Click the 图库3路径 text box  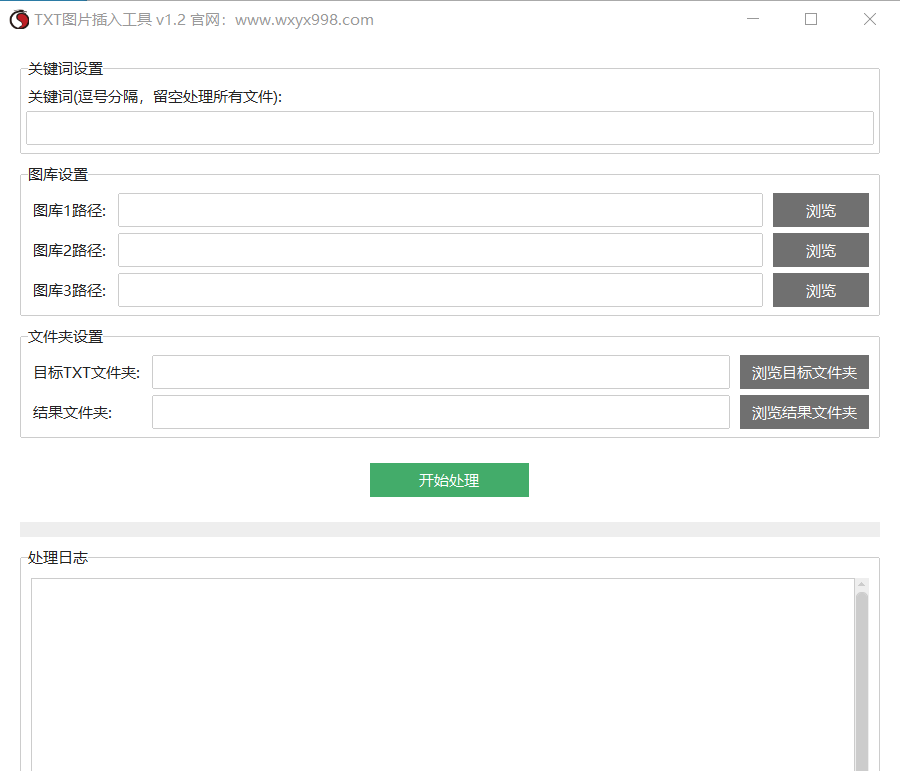440,290
